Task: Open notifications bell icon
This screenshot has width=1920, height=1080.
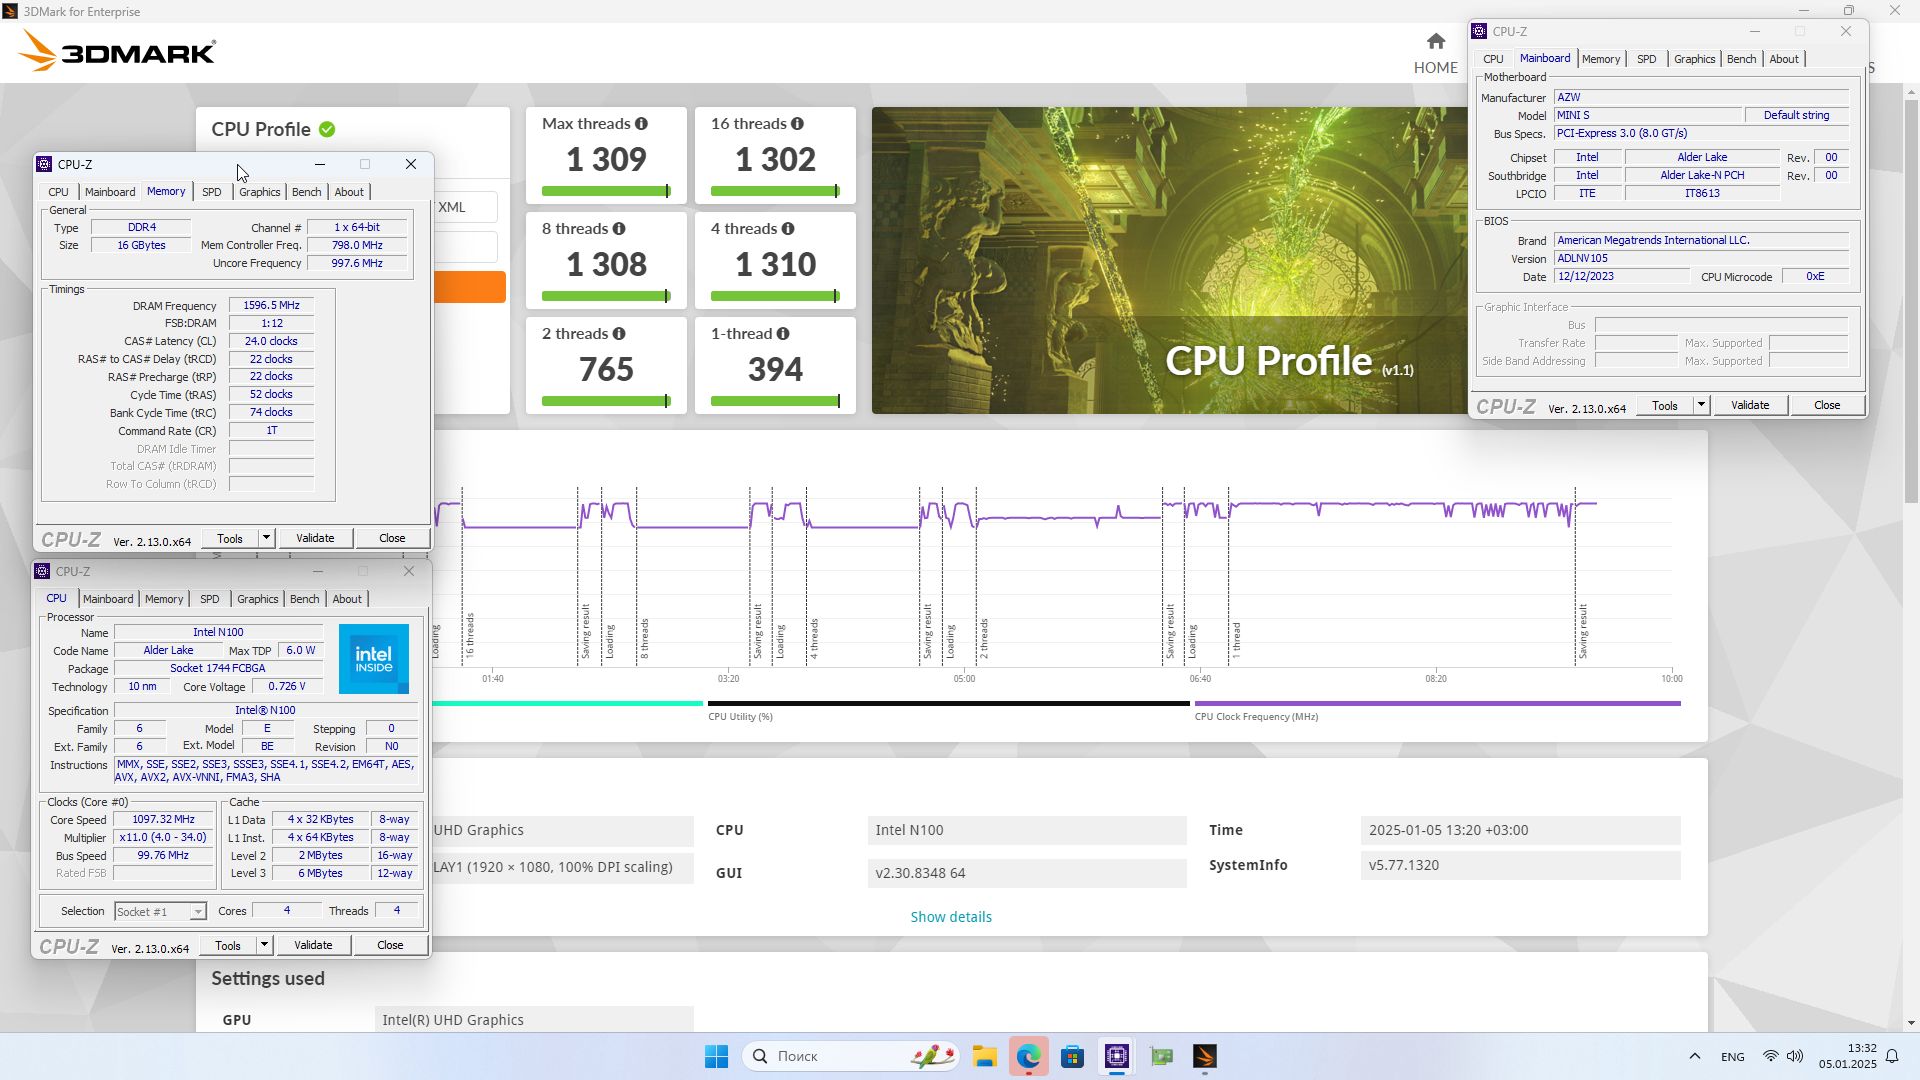Action: point(1892,1056)
